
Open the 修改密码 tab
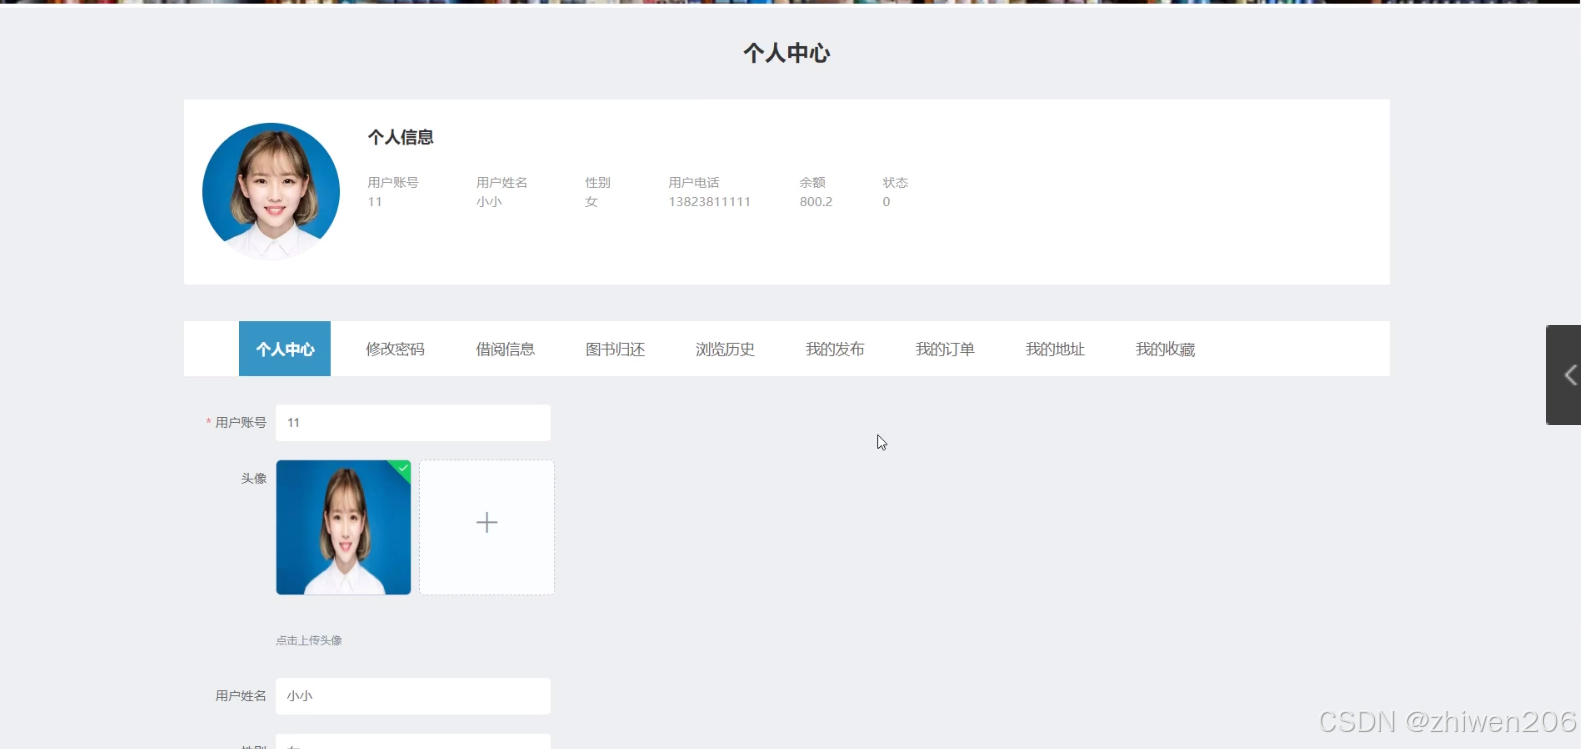395,349
